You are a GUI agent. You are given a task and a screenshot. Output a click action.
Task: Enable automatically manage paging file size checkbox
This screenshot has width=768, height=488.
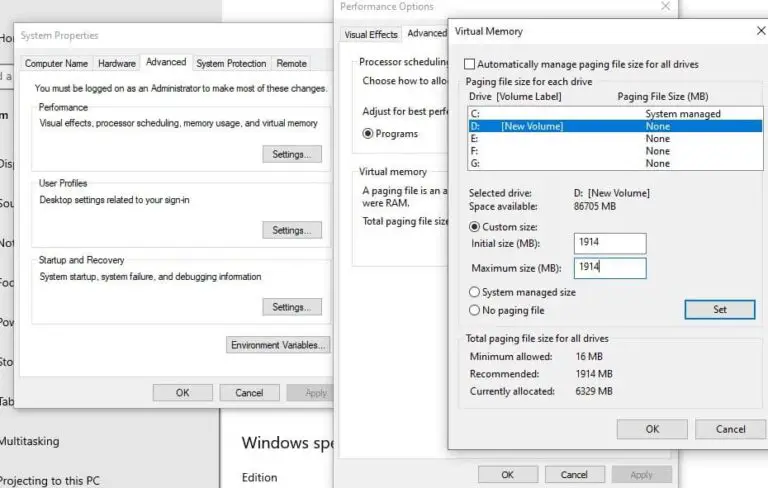[471, 64]
